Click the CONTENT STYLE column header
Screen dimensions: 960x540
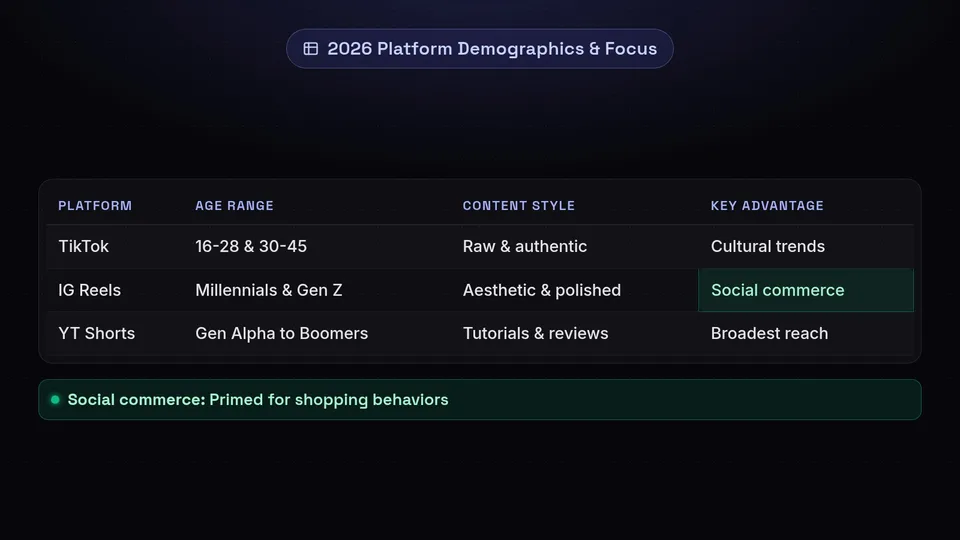click(519, 206)
